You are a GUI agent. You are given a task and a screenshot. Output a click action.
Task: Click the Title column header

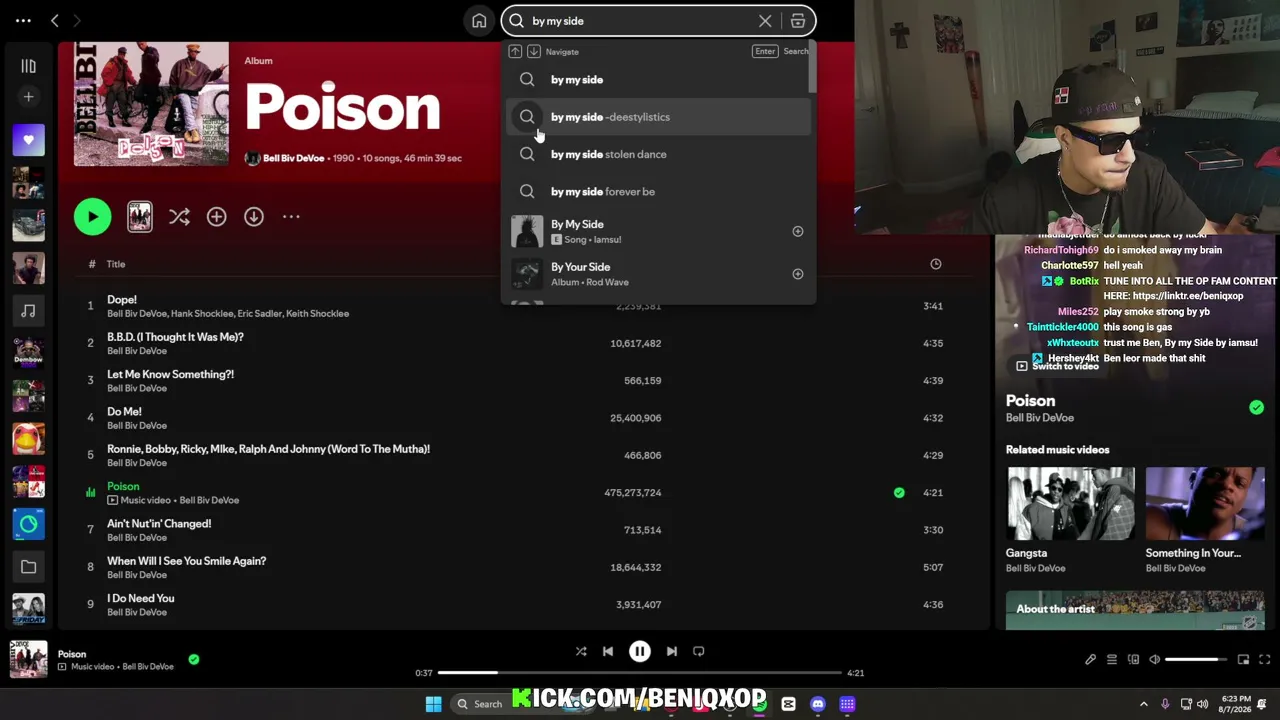pos(116,264)
